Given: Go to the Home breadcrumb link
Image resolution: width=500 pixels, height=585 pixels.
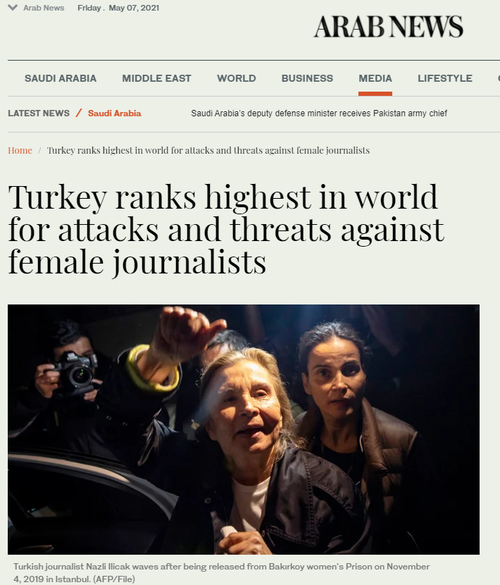Looking at the screenshot, I should point(20,150).
